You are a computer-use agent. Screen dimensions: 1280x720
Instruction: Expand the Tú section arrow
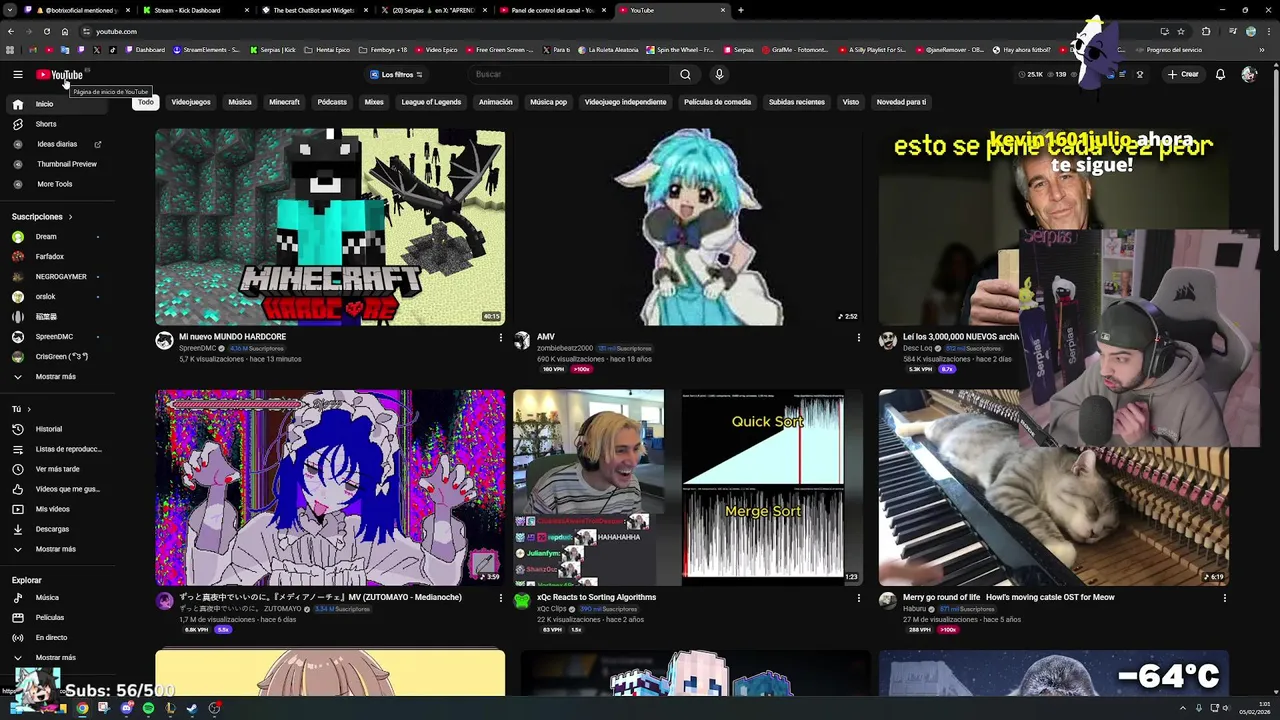coord(29,409)
